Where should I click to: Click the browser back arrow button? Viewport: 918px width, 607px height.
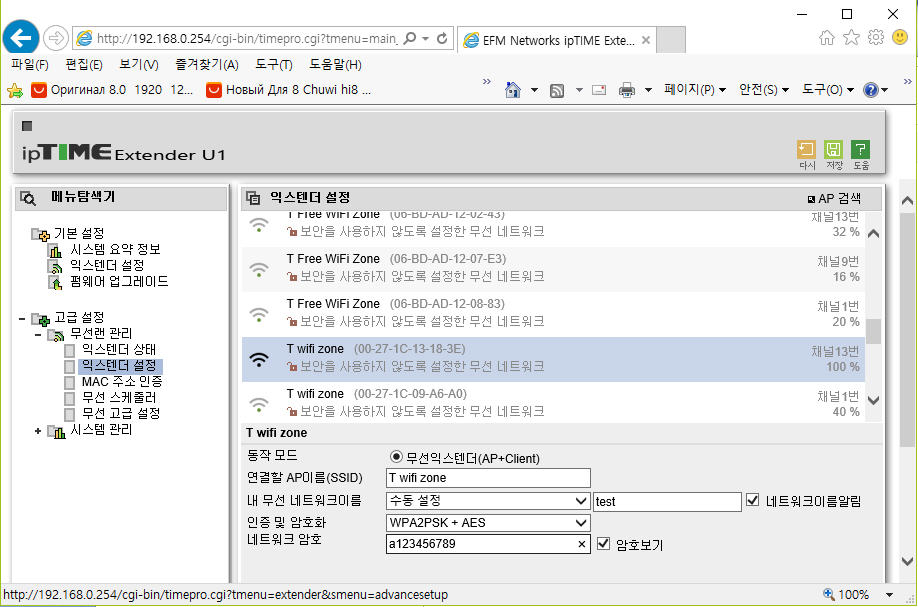[20, 38]
